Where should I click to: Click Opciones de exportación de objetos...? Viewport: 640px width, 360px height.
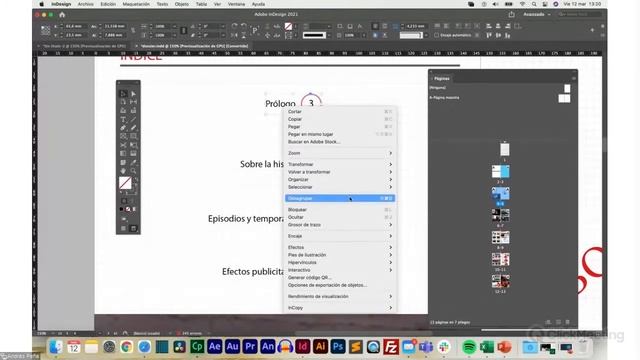(x=340, y=285)
